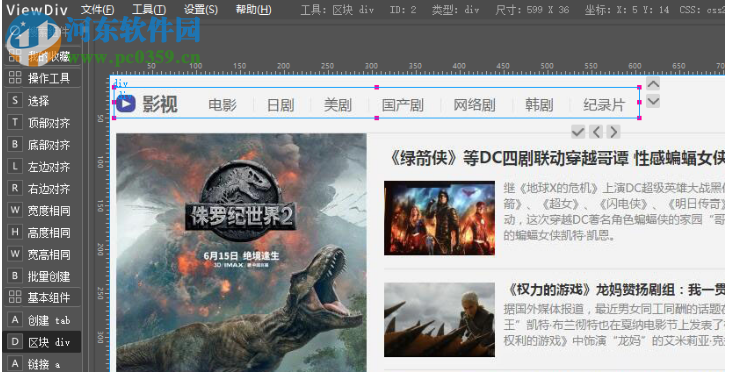Click the right-middle magenta resize handle
This screenshot has height=378, width=731.
pyautogui.click(x=639, y=102)
